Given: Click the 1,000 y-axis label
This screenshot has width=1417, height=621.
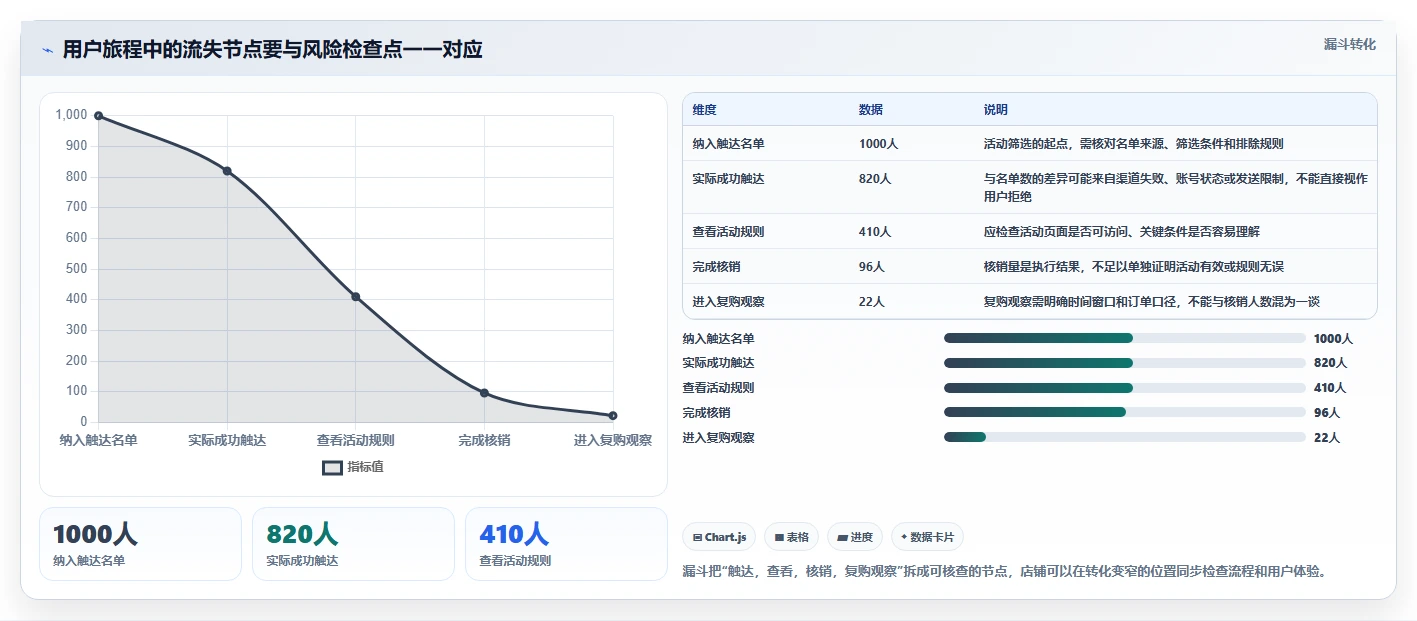Looking at the screenshot, I should click(x=71, y=115).
